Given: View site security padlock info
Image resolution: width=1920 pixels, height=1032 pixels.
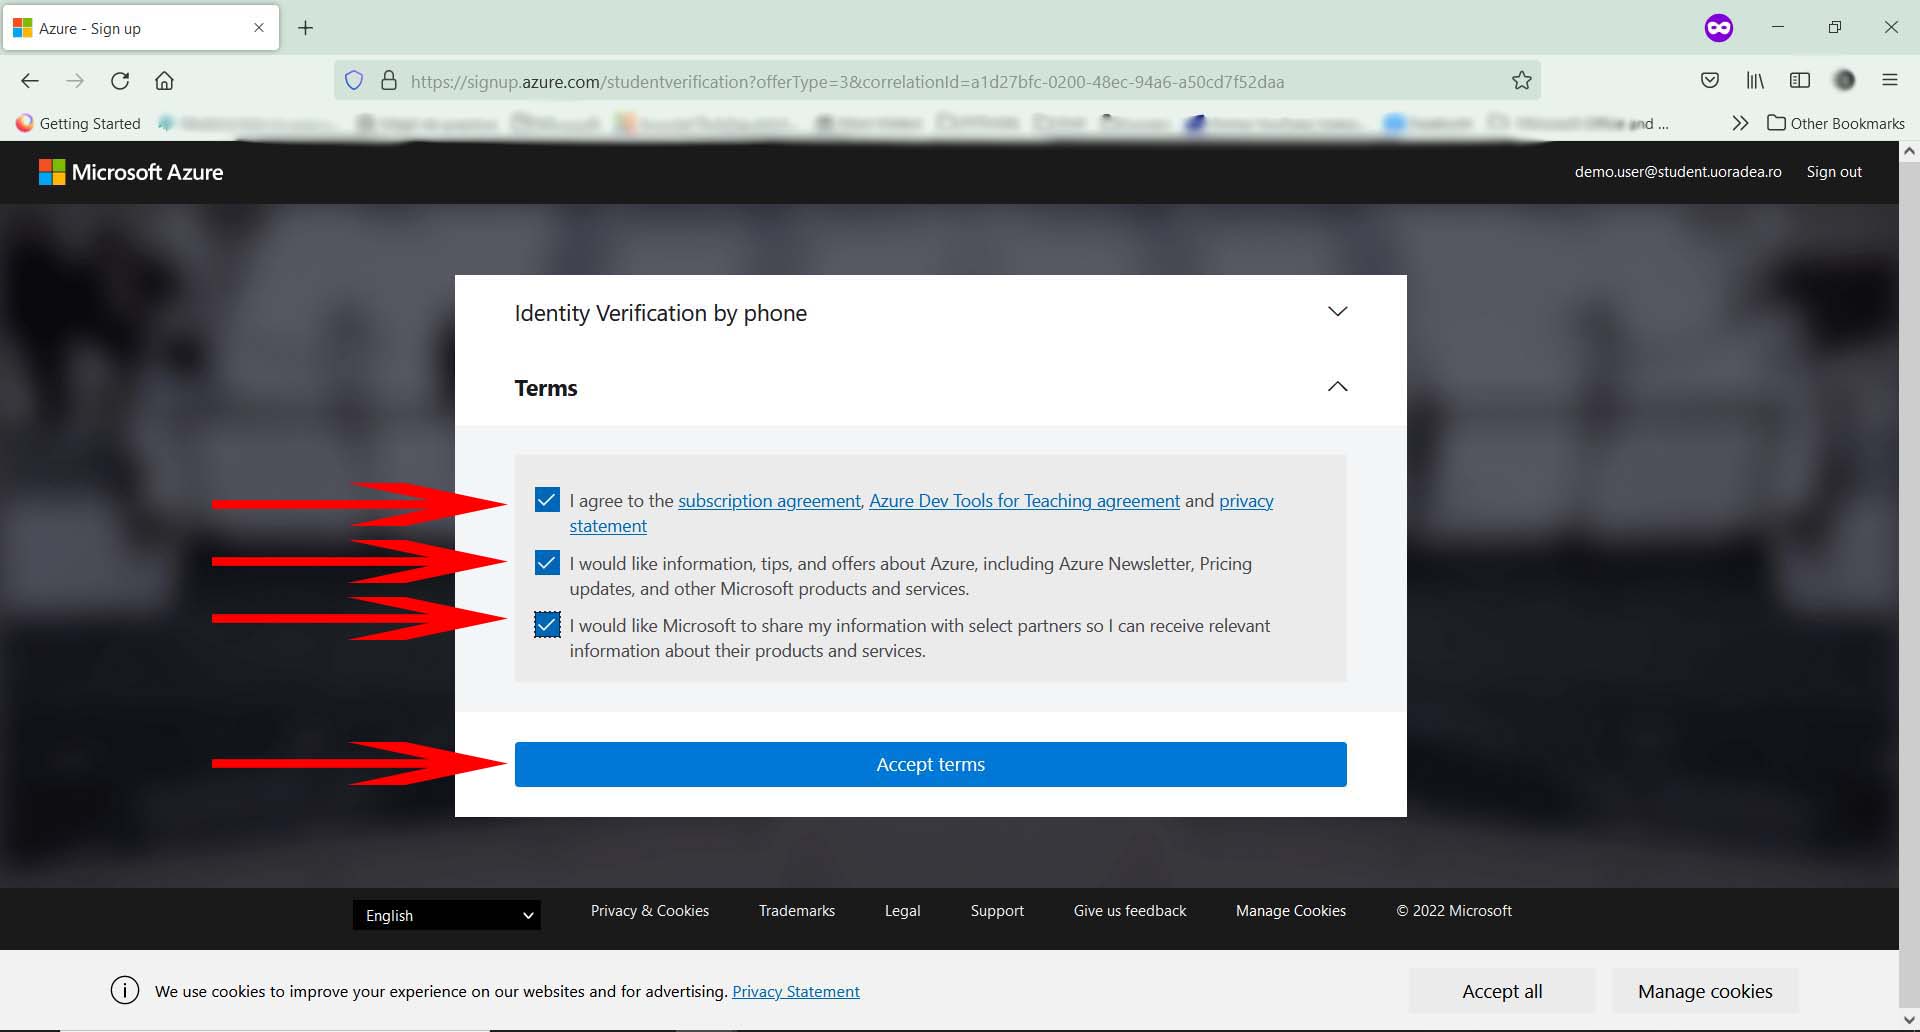Looking at the screenshot, I should [389, 81].
